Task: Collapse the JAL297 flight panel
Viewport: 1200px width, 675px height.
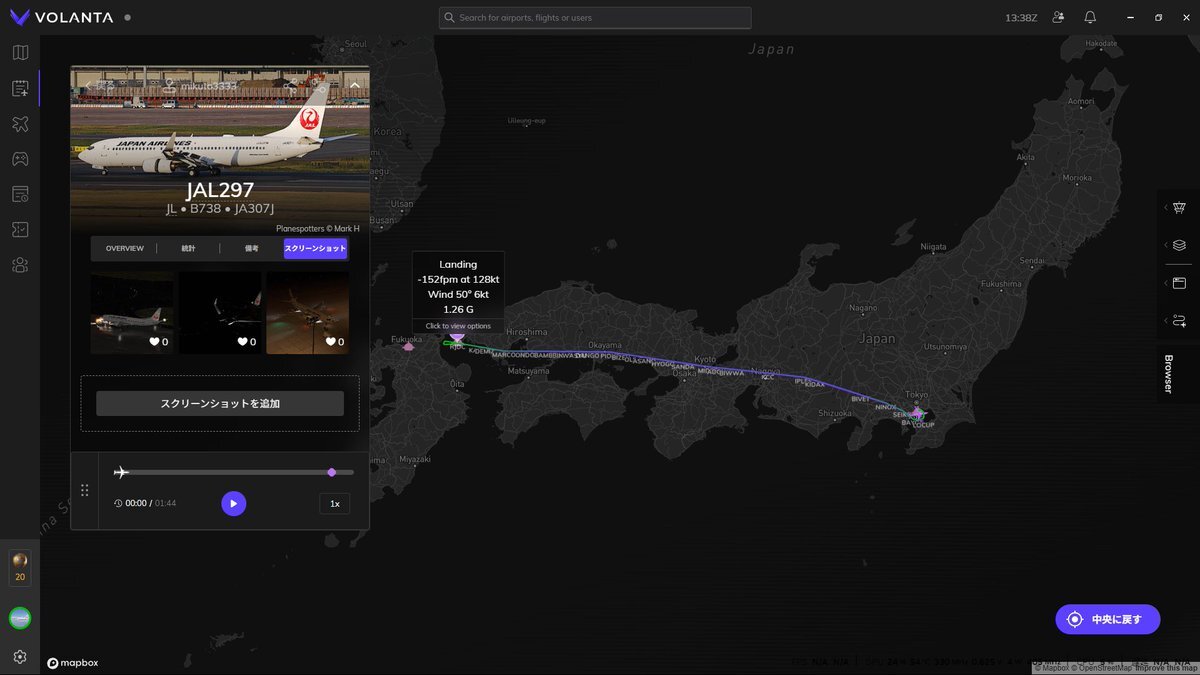Action: tap(354, 85)
